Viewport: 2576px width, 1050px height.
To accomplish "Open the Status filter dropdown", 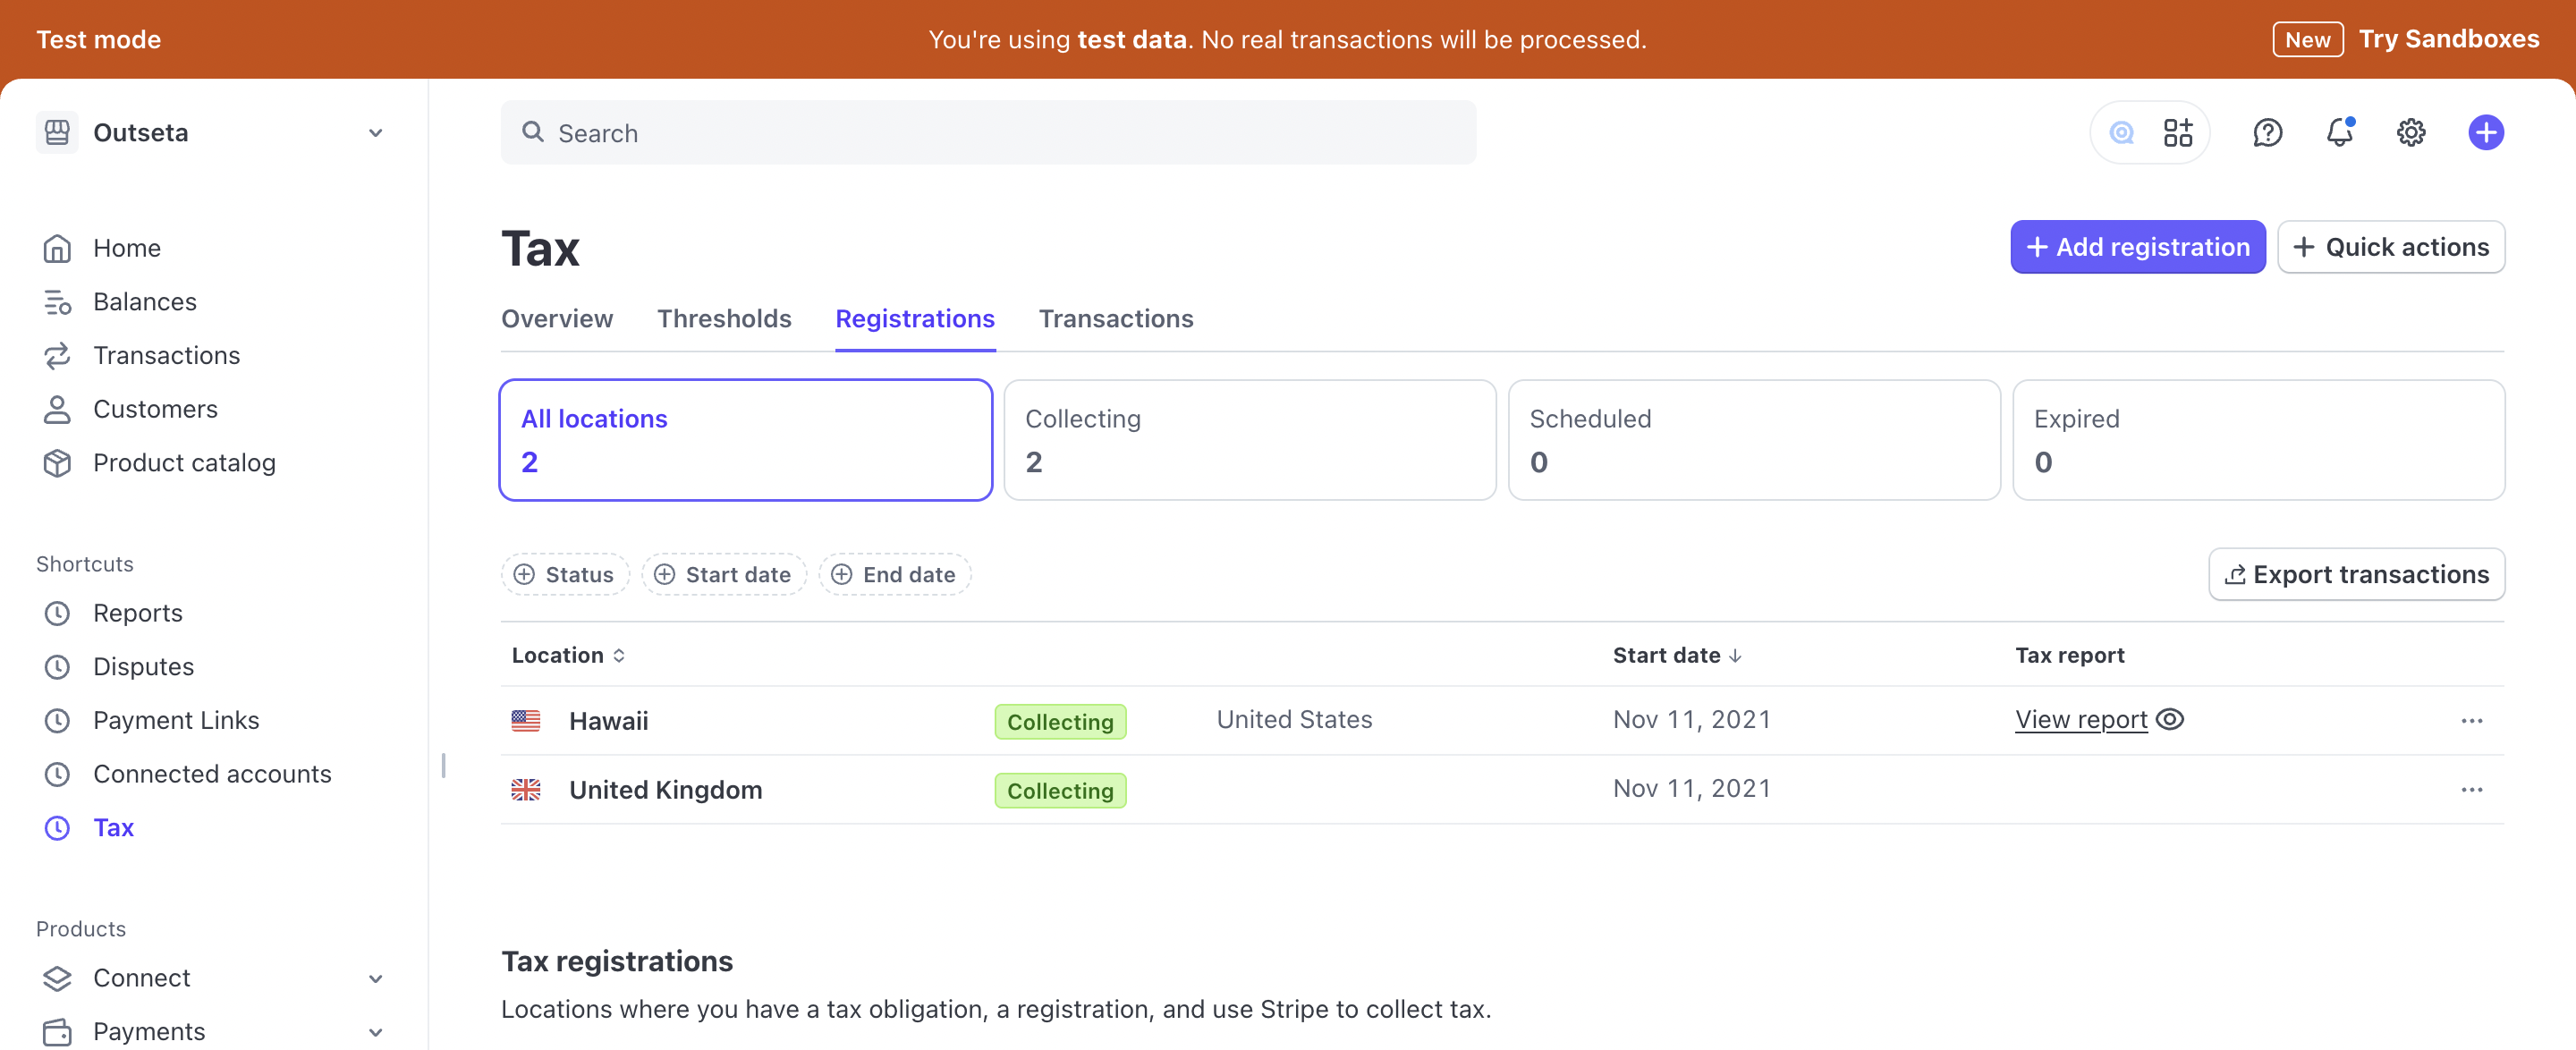I will (x=565, y=575).
